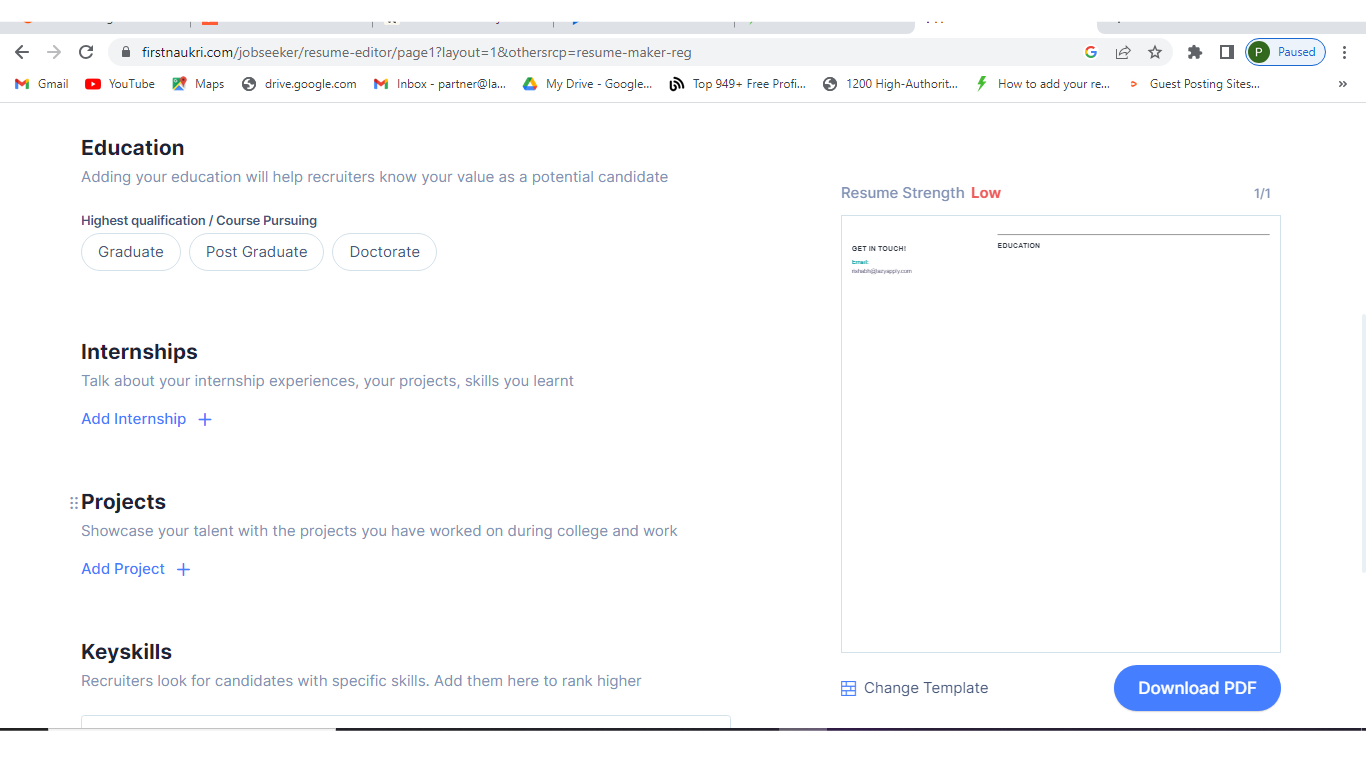Open the Gmail bookmark
The image size is (1366, 768).
coord(42,84)
